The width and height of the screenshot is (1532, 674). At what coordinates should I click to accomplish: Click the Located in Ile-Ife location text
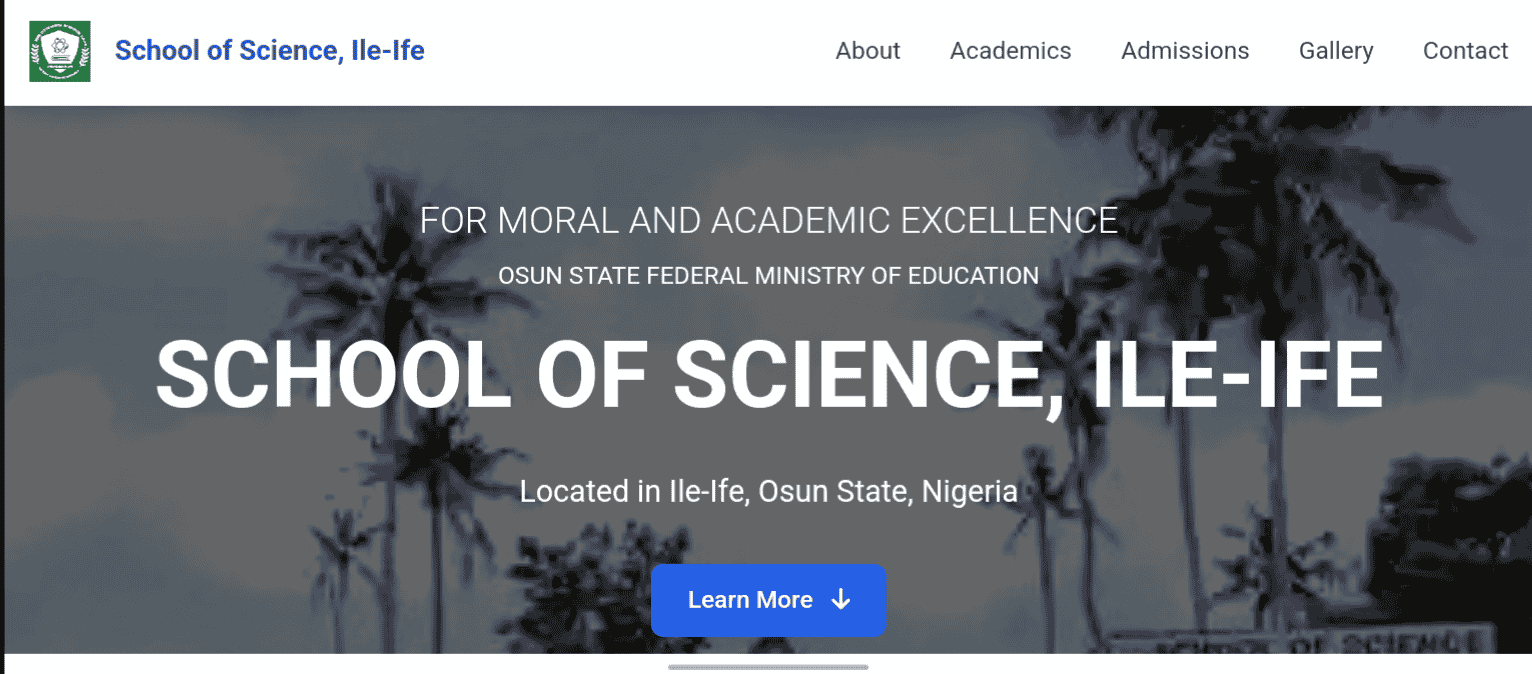[x=768, y=491]
